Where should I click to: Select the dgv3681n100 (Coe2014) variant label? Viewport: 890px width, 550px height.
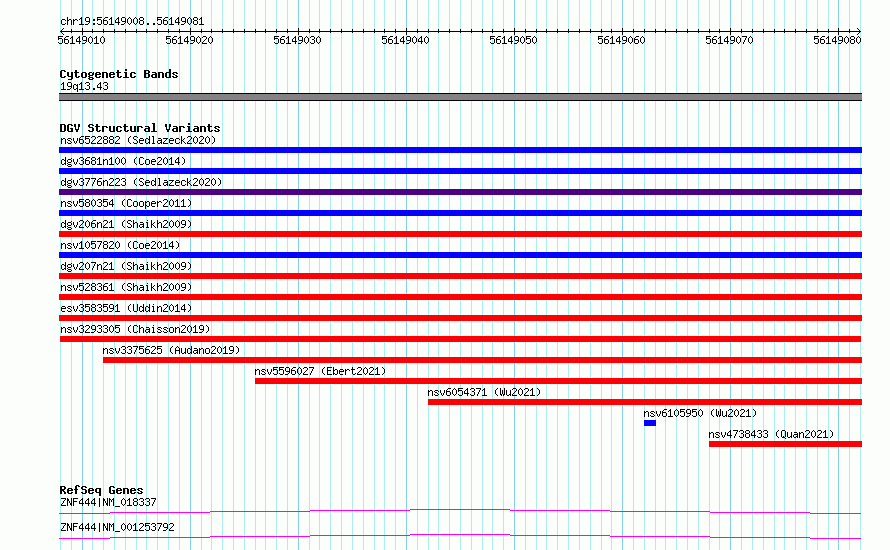point(123,161)
